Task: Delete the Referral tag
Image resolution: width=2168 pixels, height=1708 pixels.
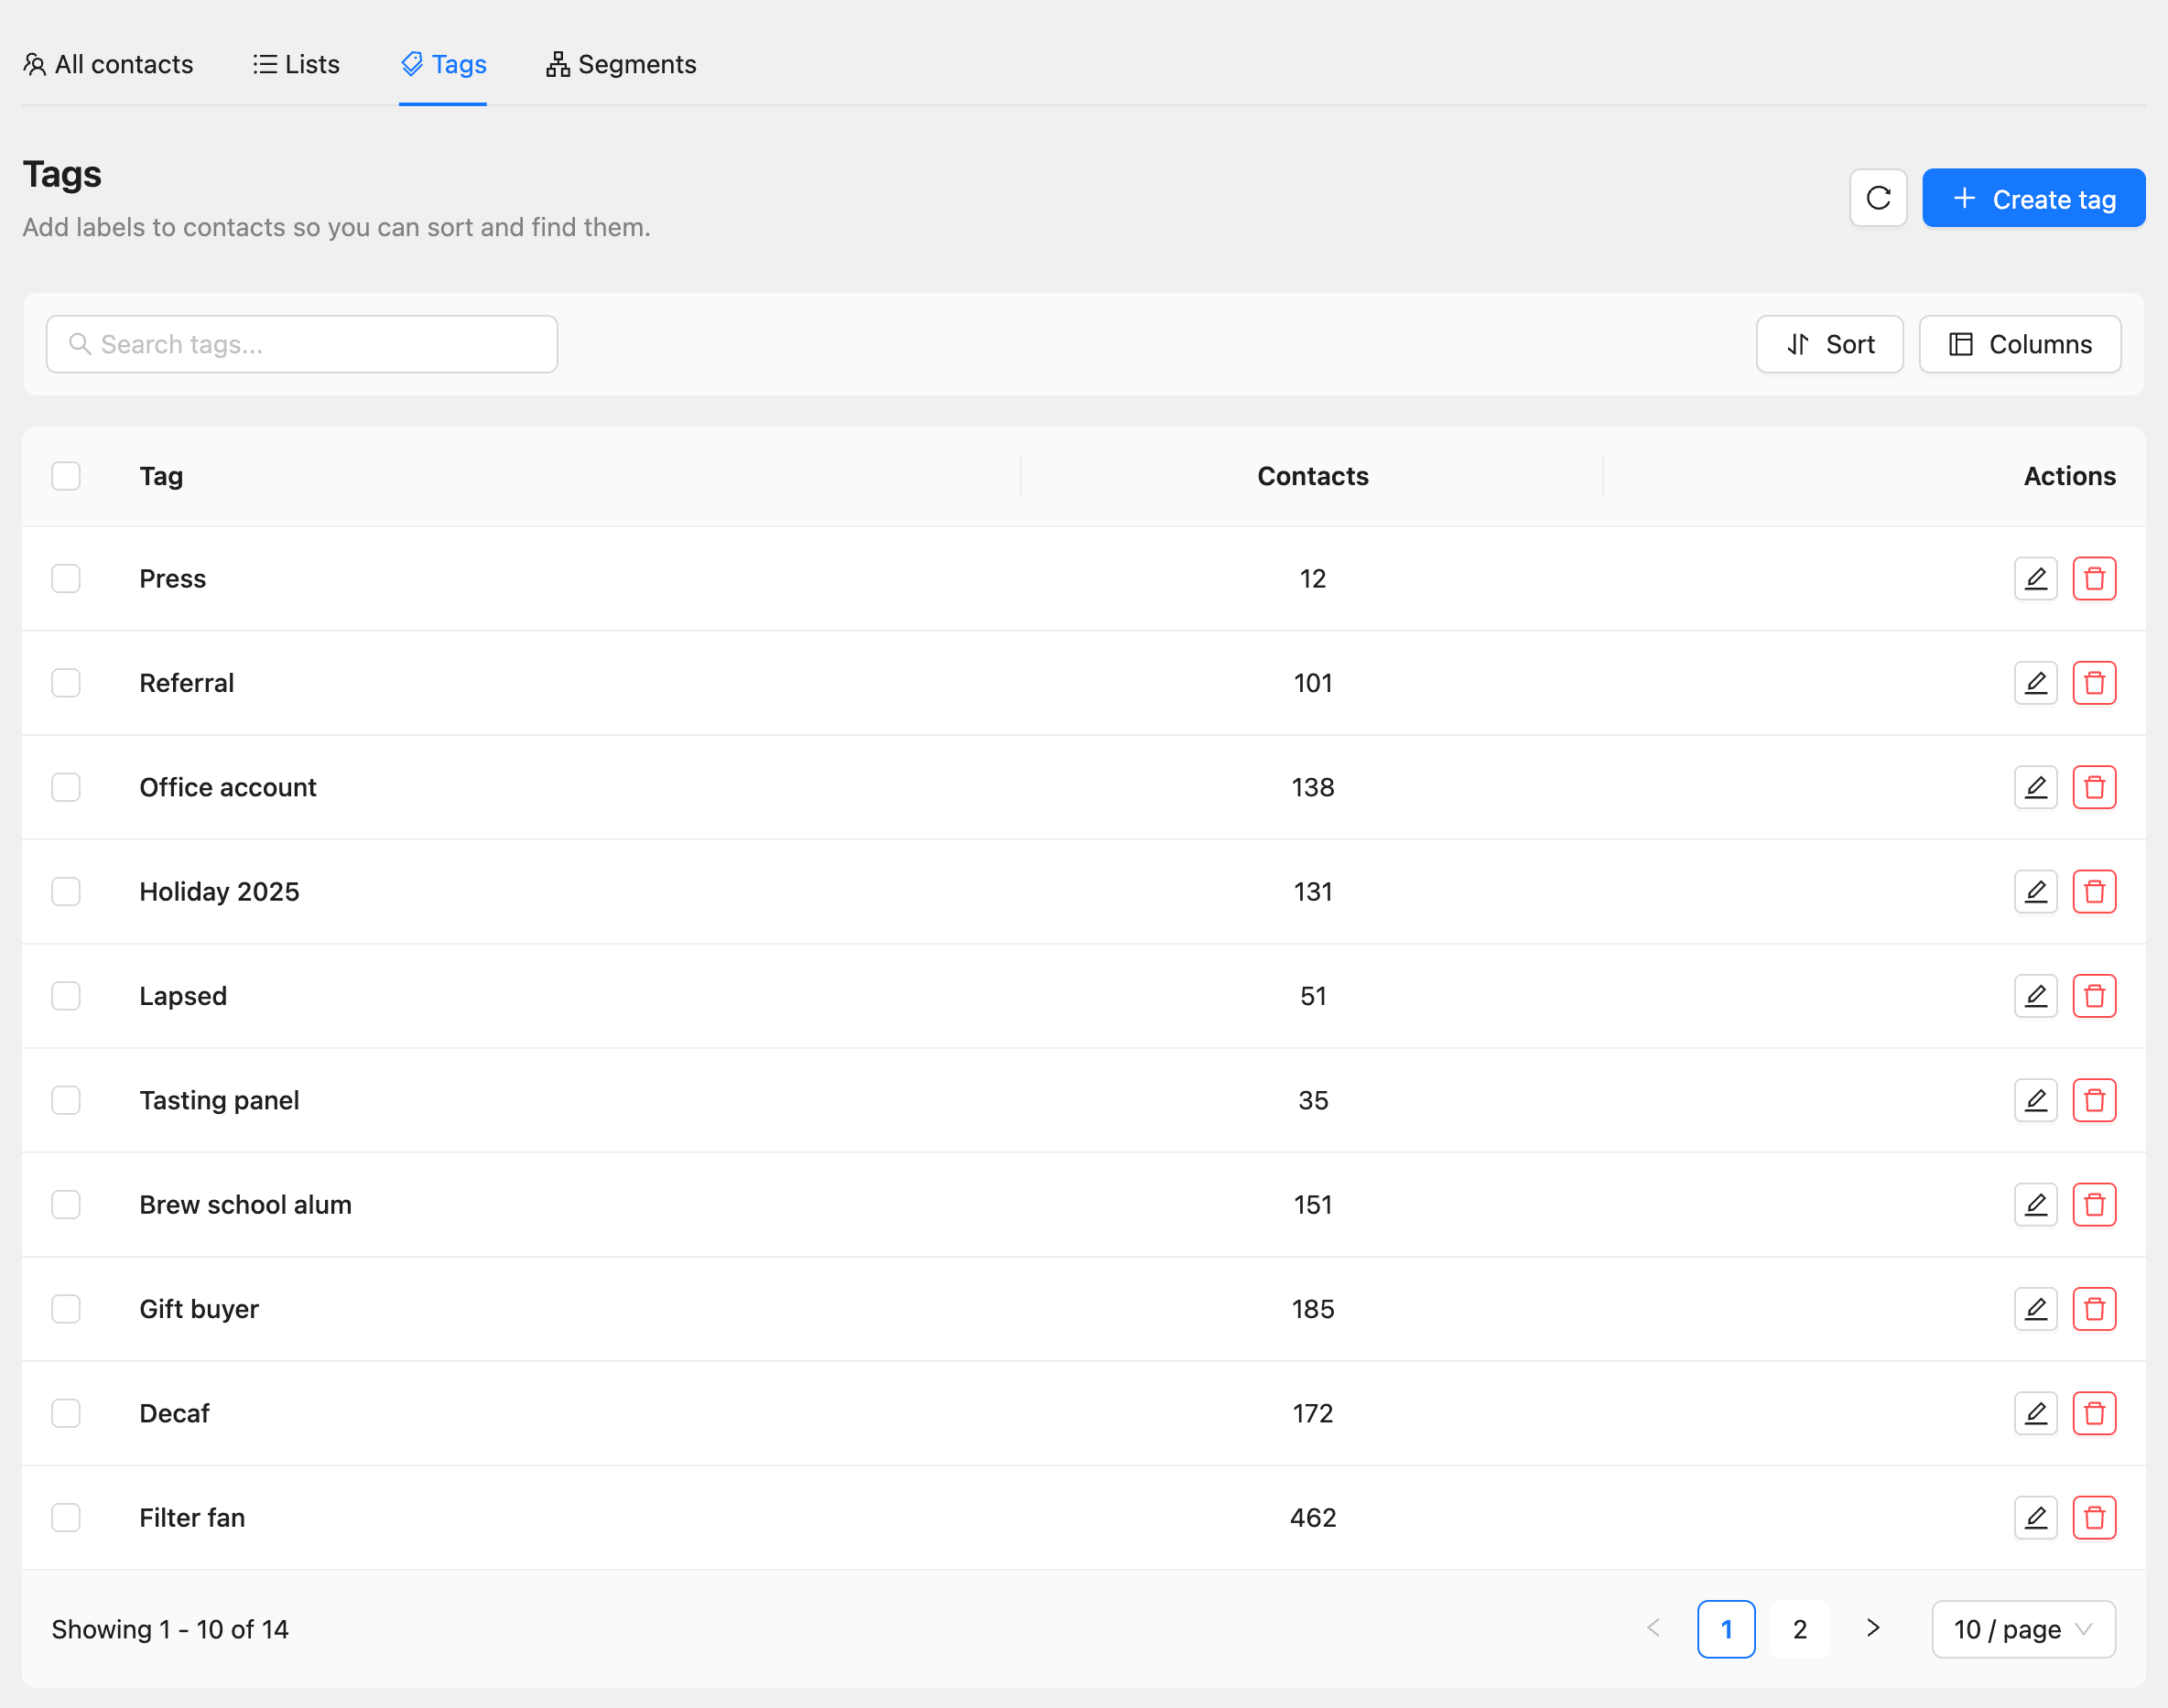Action: point(2094,683)
